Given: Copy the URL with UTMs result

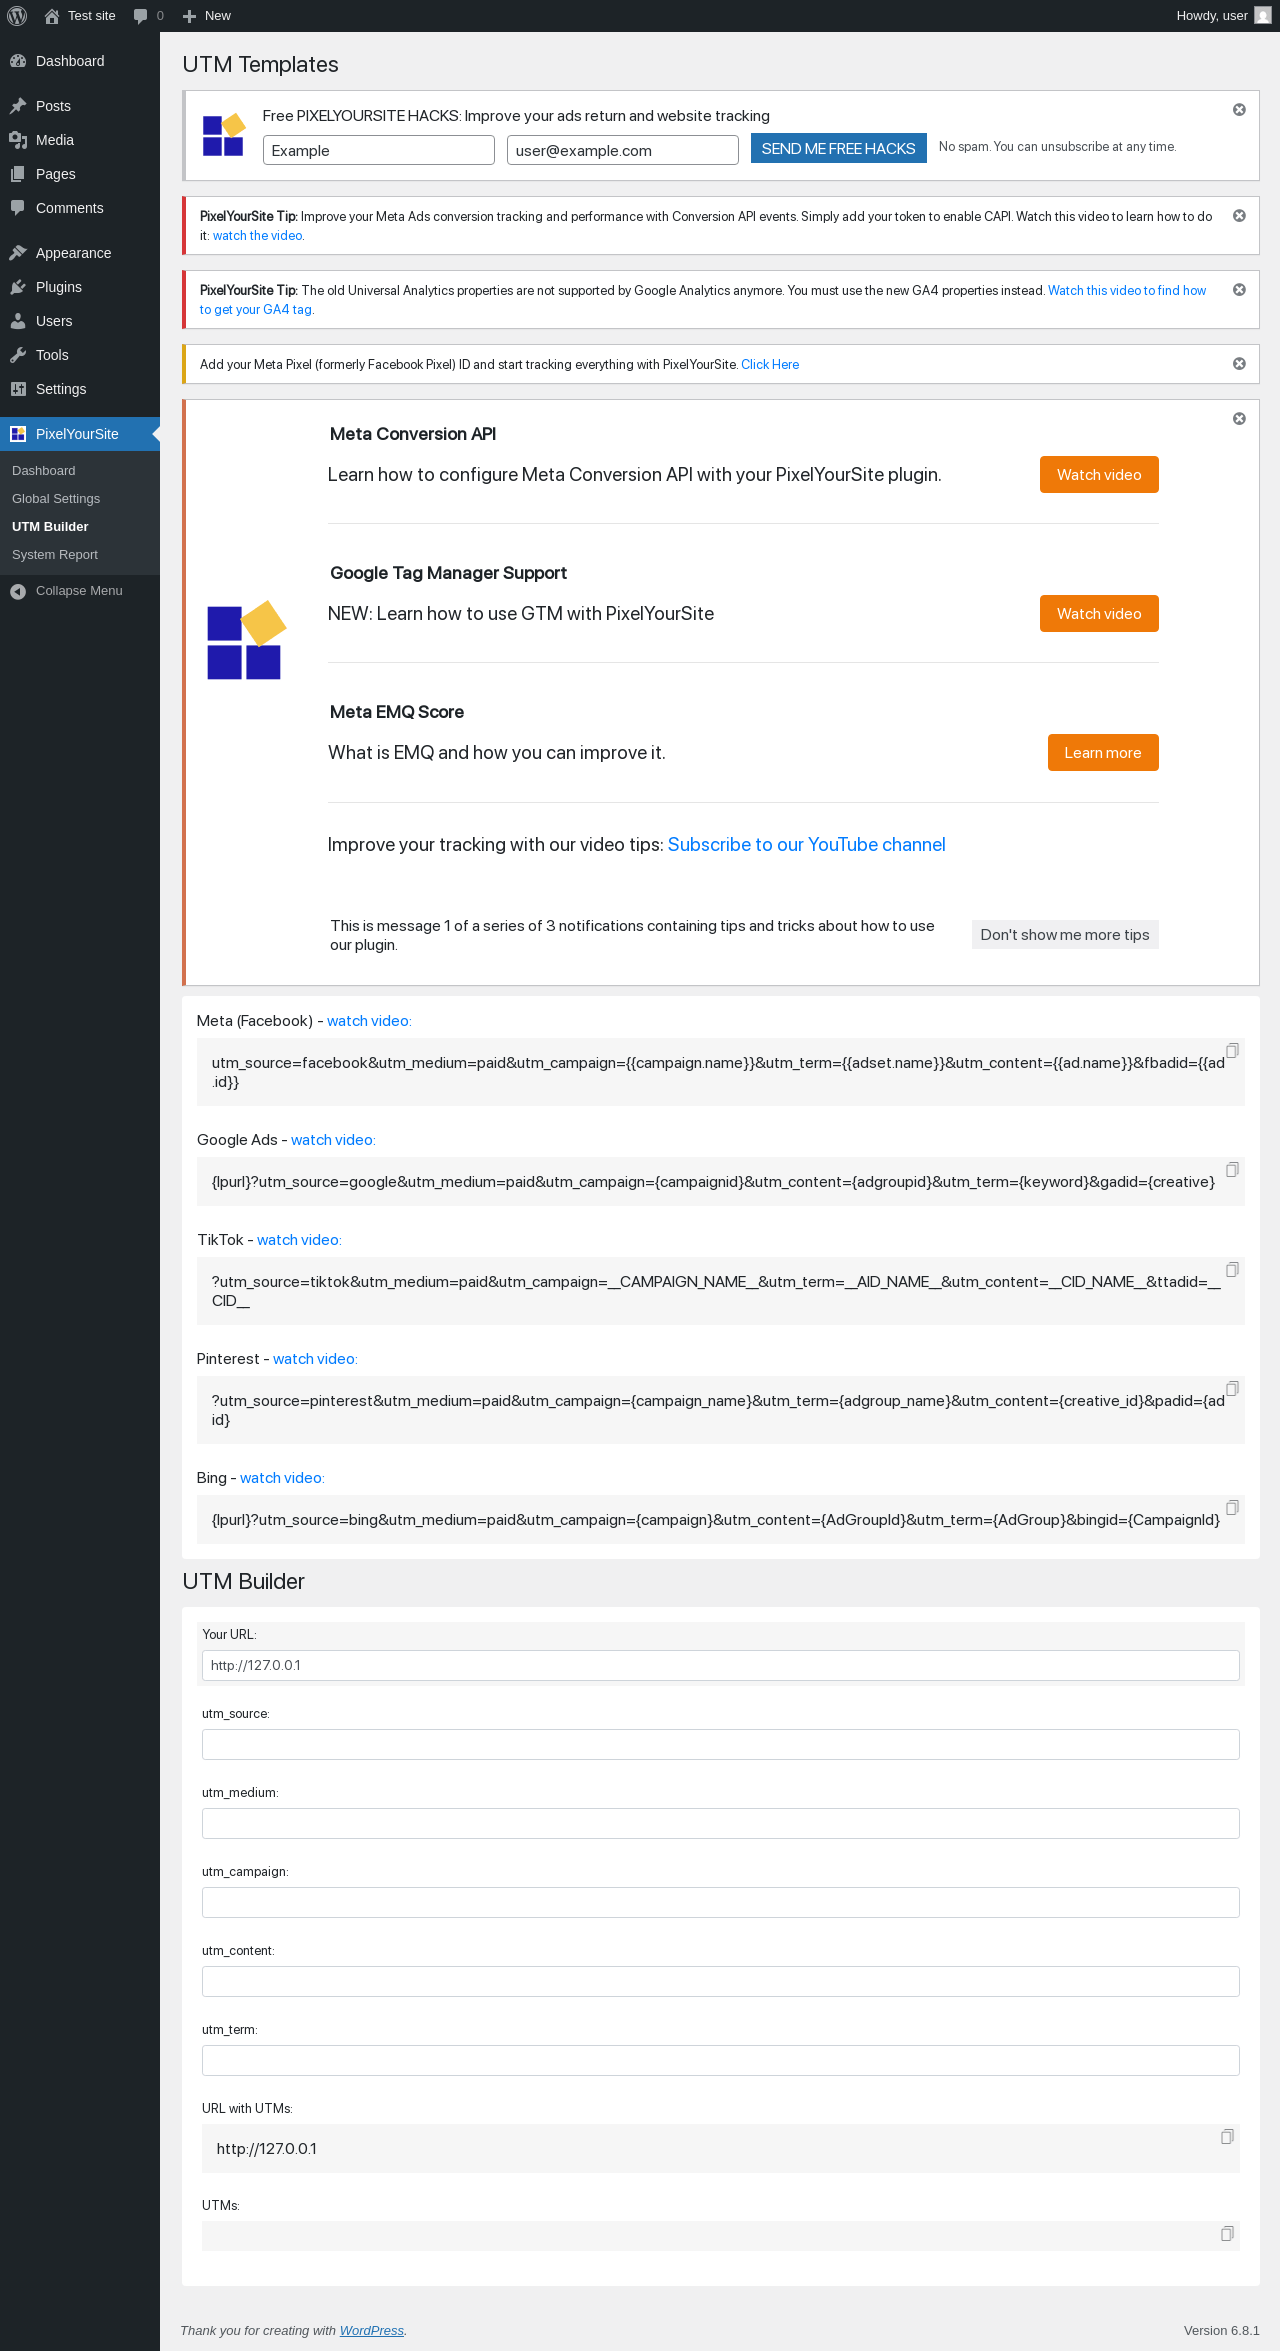Looking at the screenshot, I should click(1227, 2137).
